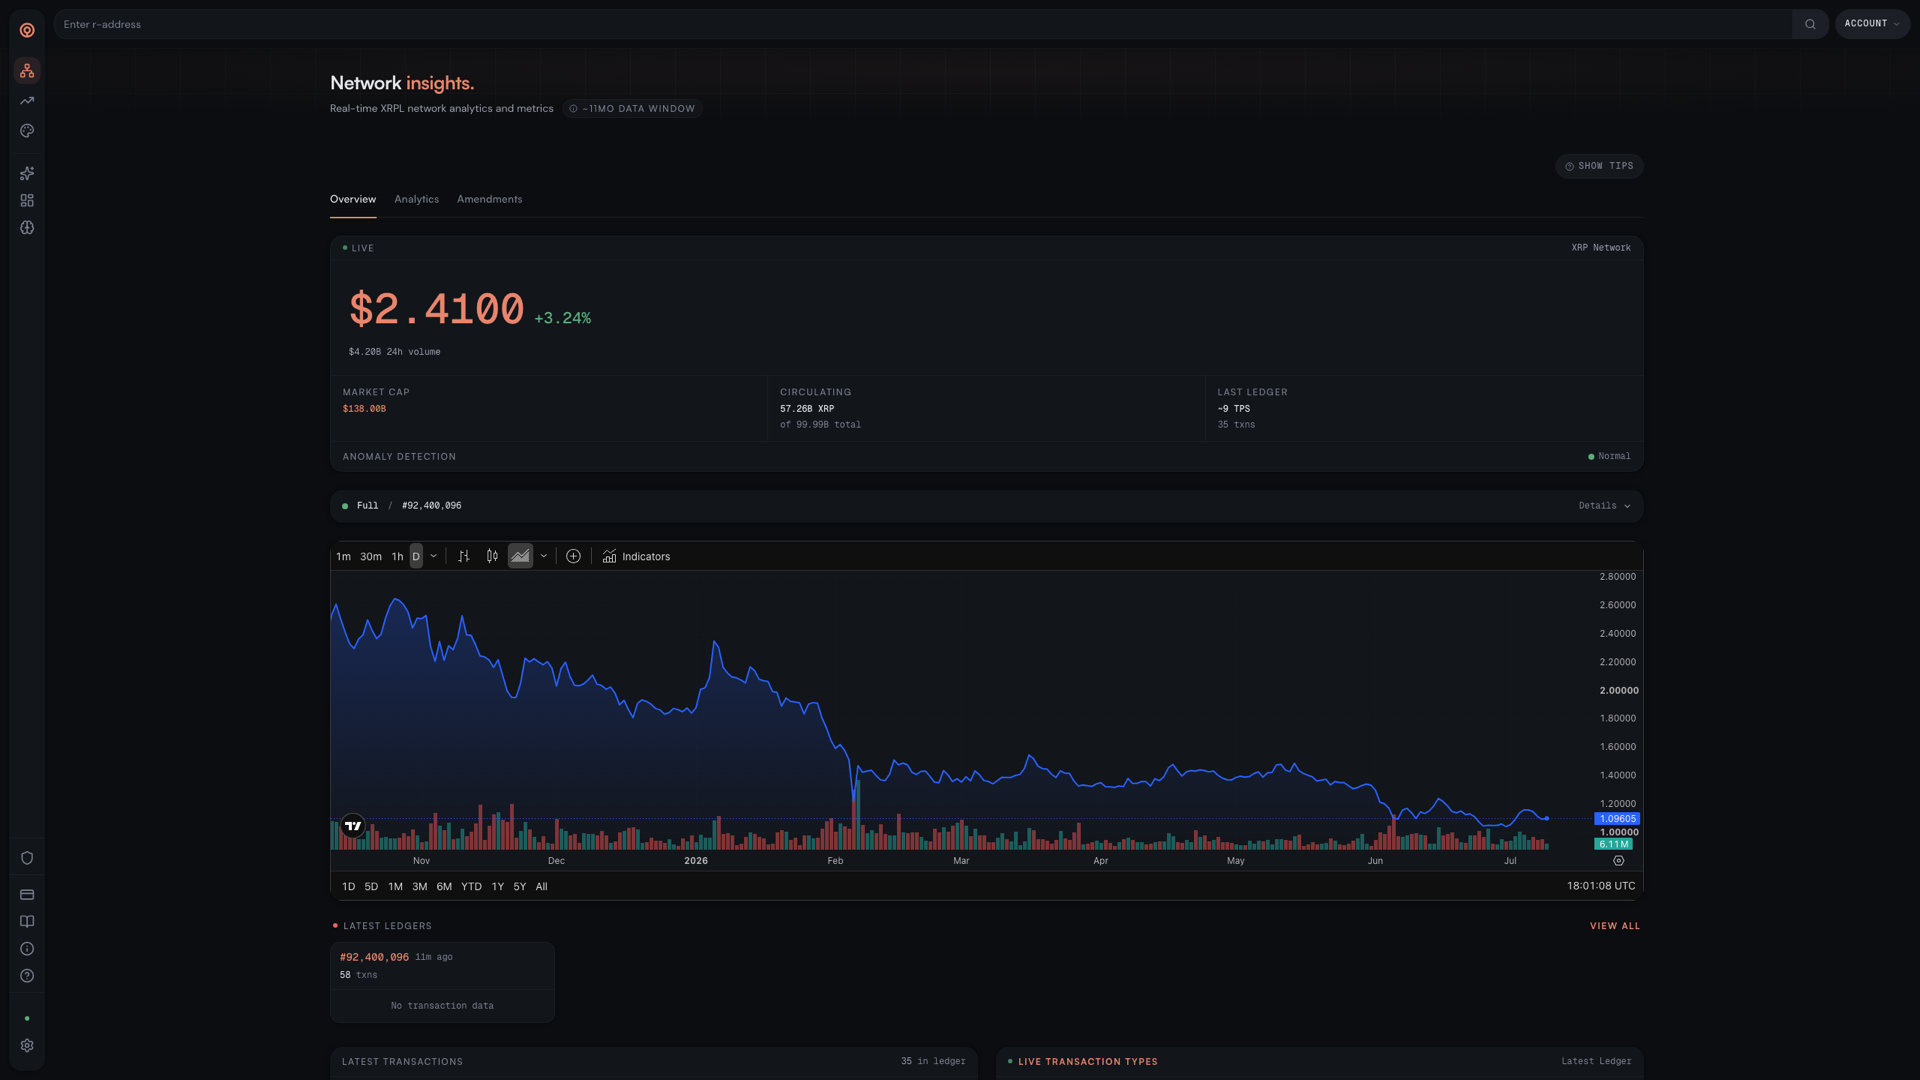
Task: Click the +3.24% price change
Action: point(562,318)
